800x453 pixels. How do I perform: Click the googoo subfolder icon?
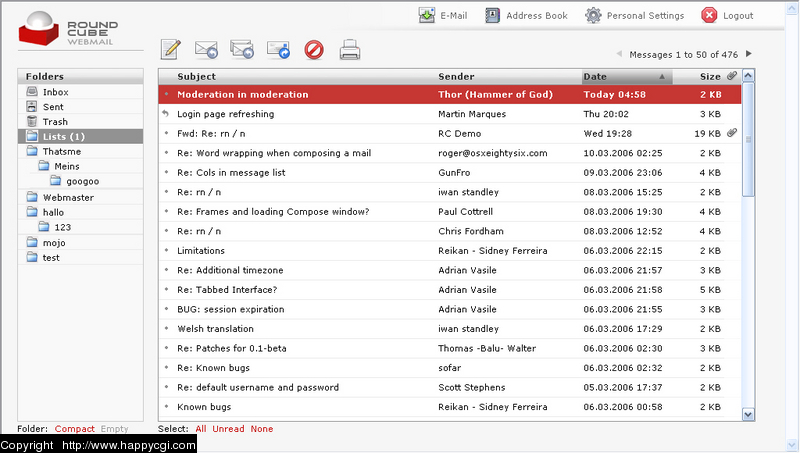pyautogui.click(x=56, y=181)
